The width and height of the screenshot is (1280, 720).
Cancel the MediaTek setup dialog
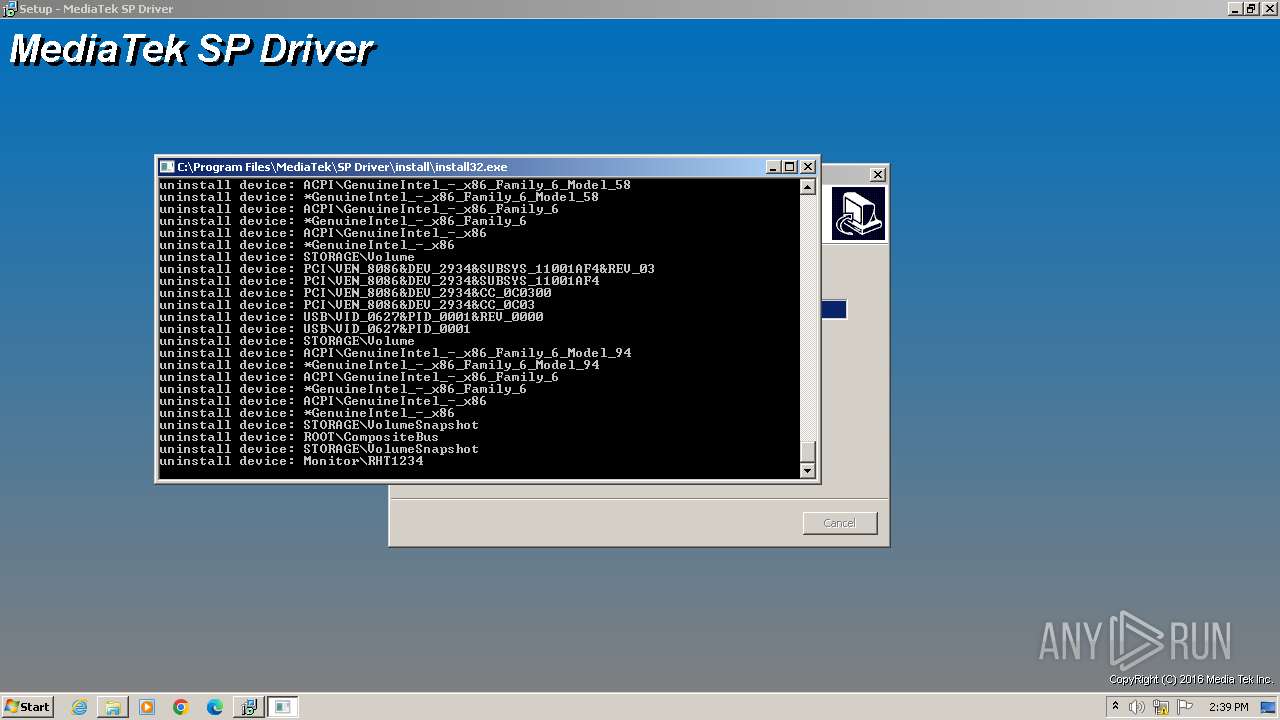(840, 523)
